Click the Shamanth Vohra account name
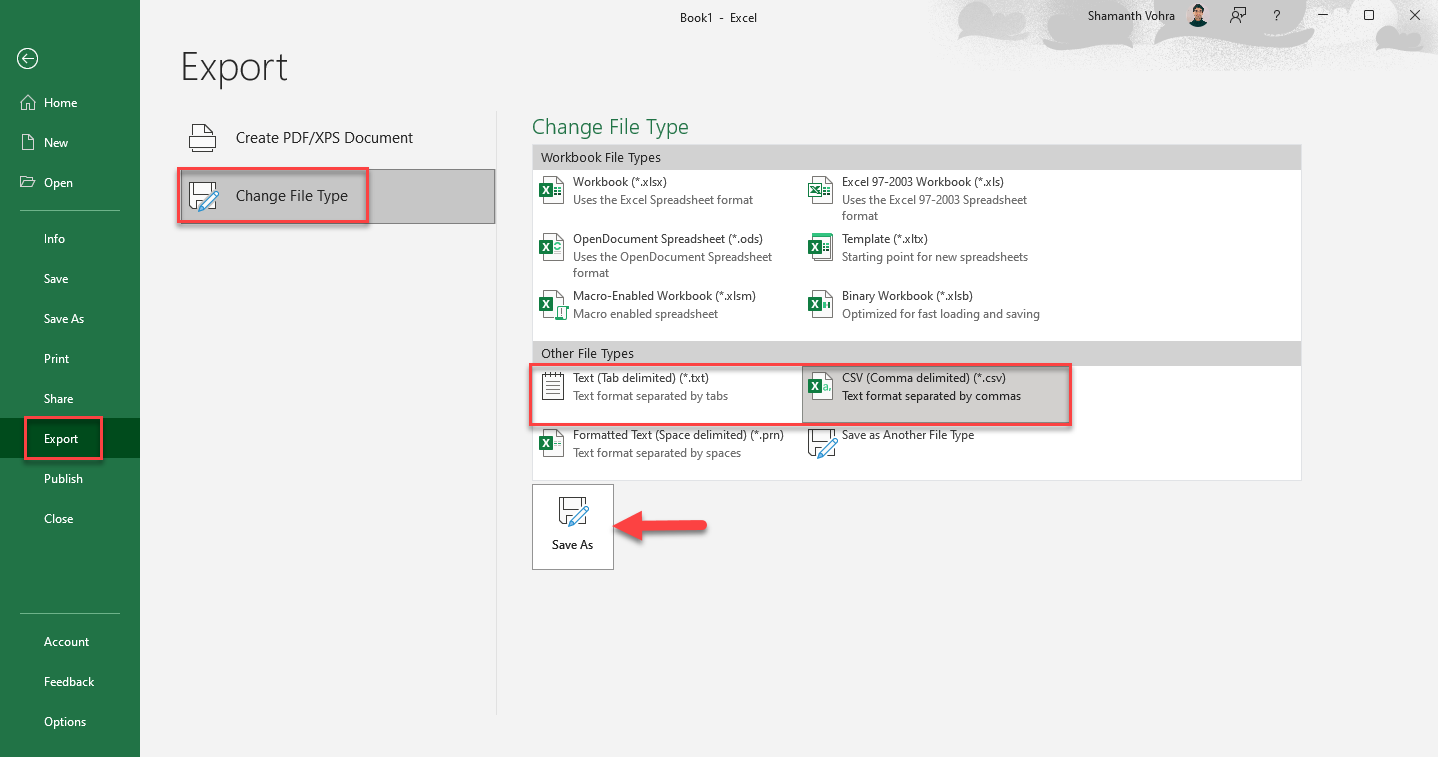The height and width of the screenshot is (757, 1438). (1131, 16)
